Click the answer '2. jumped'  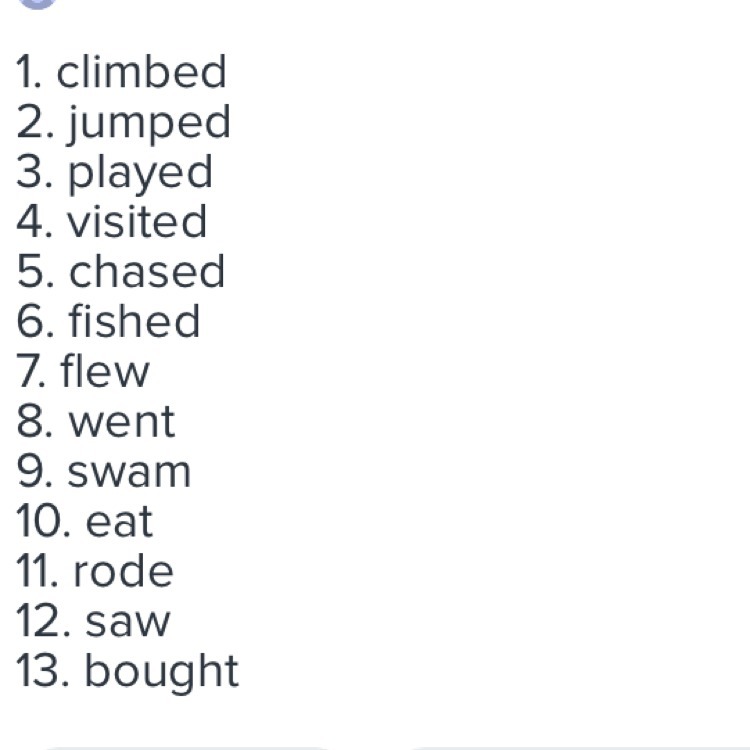pyautogui.click(x=124, y=123)
